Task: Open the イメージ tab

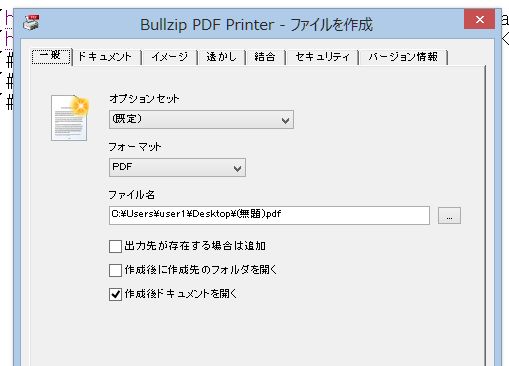Action: click(170, 57)
